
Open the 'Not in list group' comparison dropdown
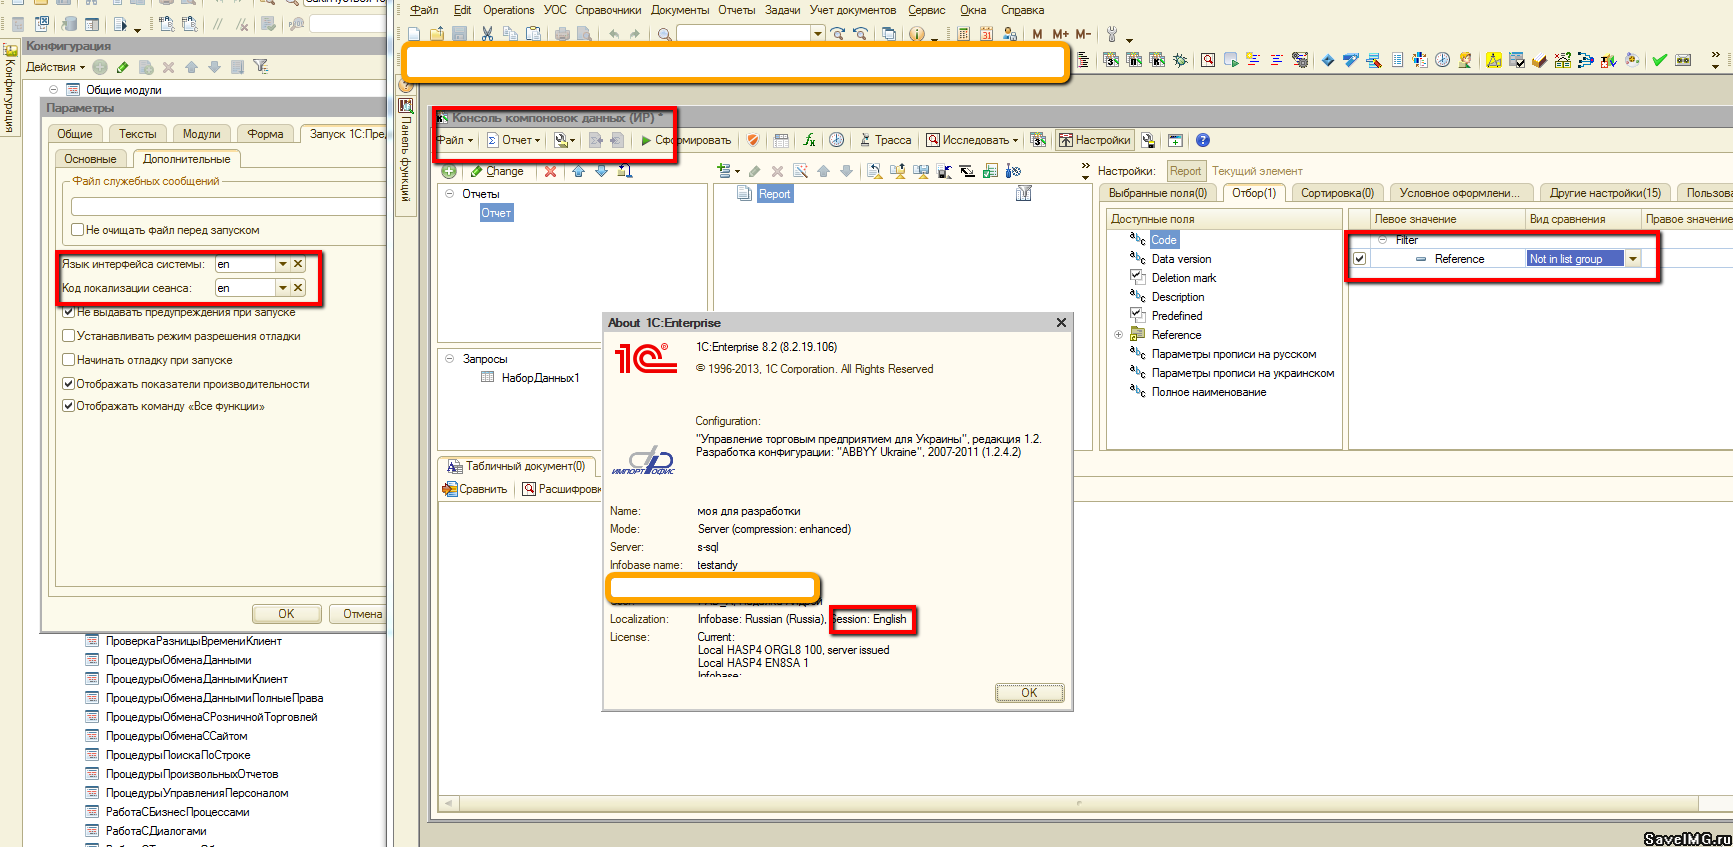pos(1633,259)
